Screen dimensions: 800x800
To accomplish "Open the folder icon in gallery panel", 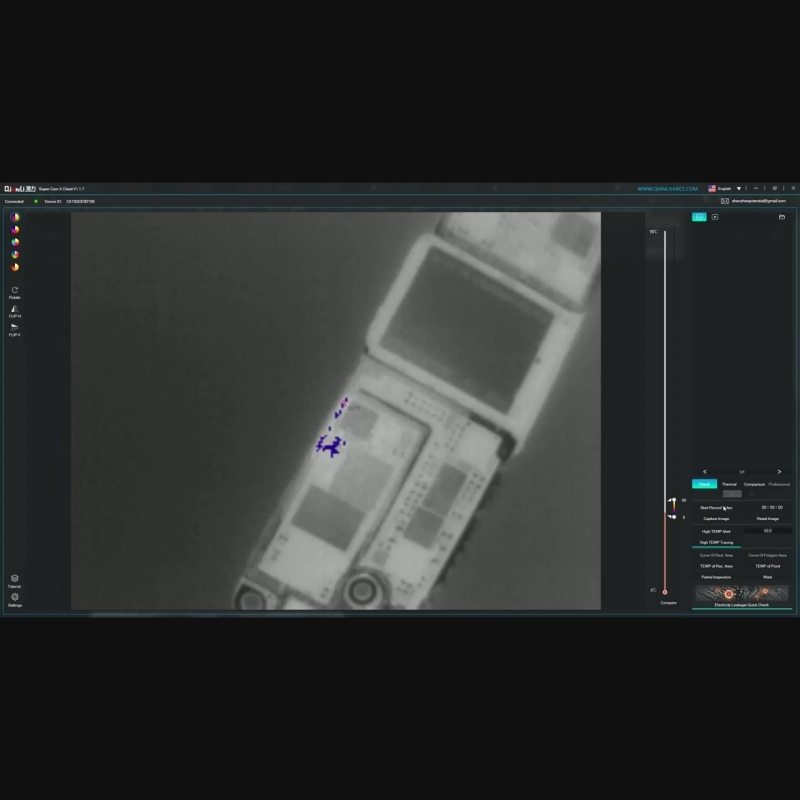I will pyautogui.click(x=782, y=217).
